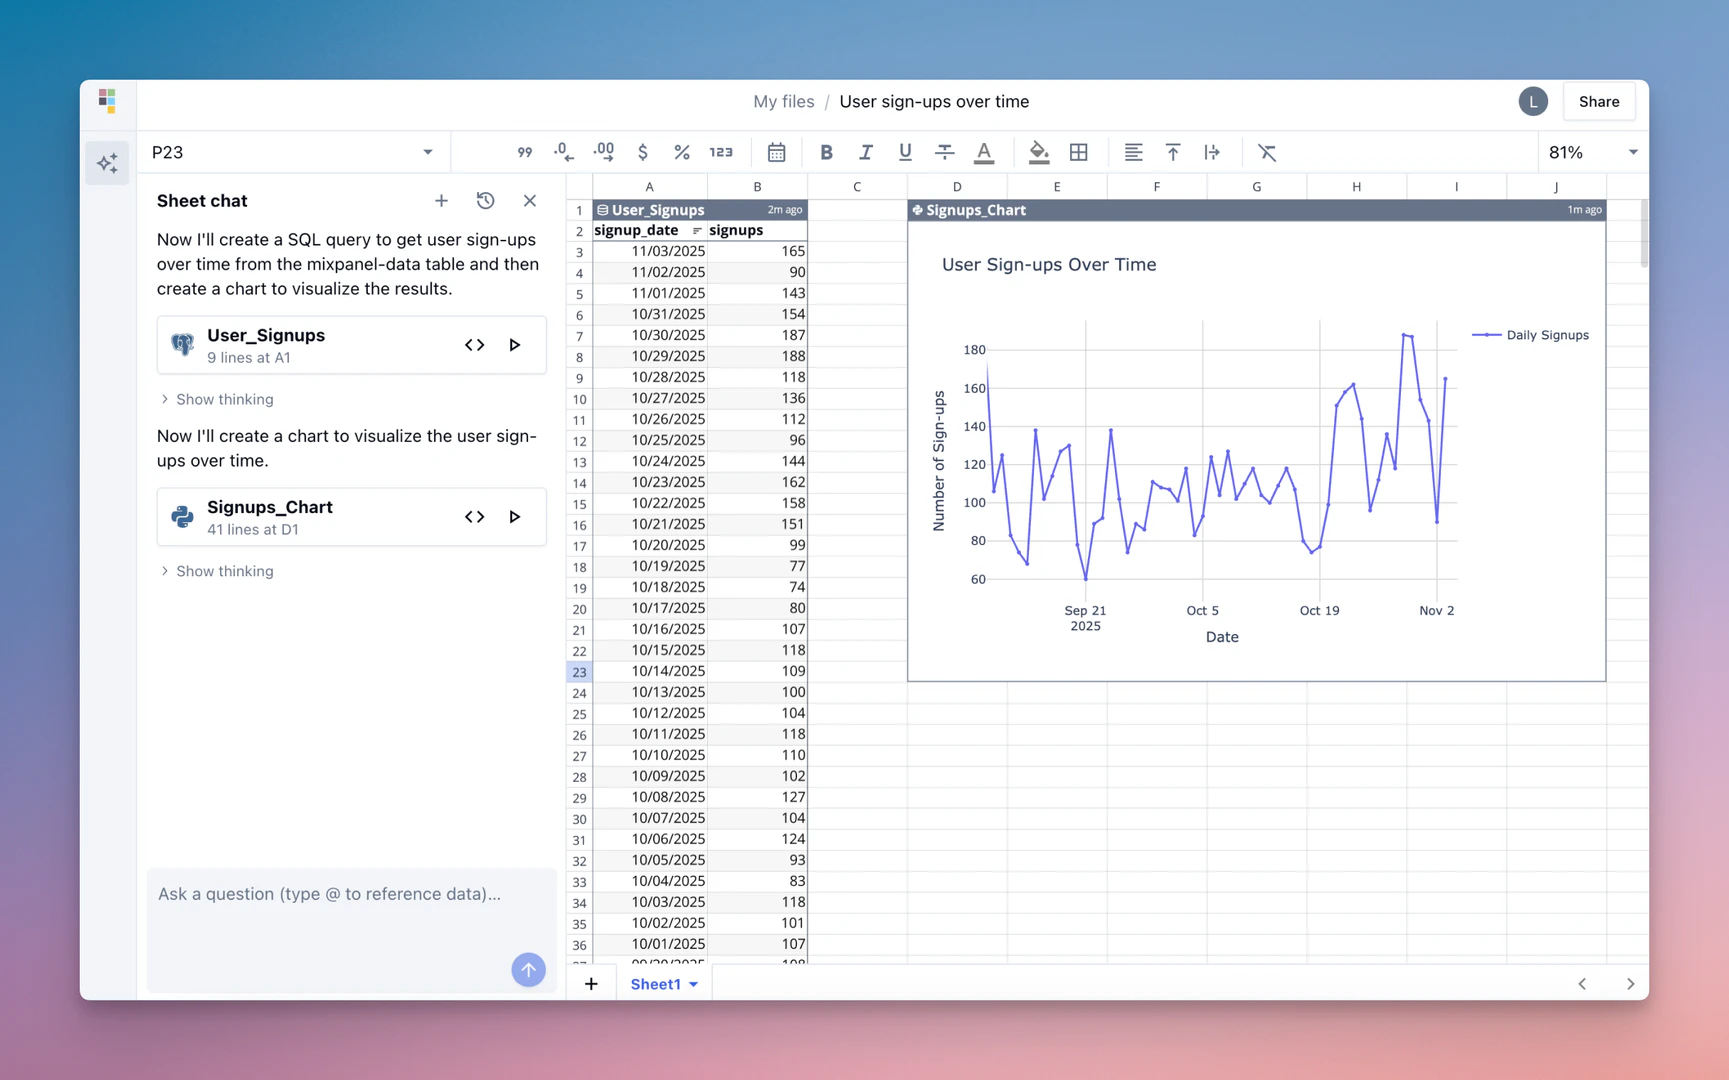Open the fill color tool

(1039, 152)
